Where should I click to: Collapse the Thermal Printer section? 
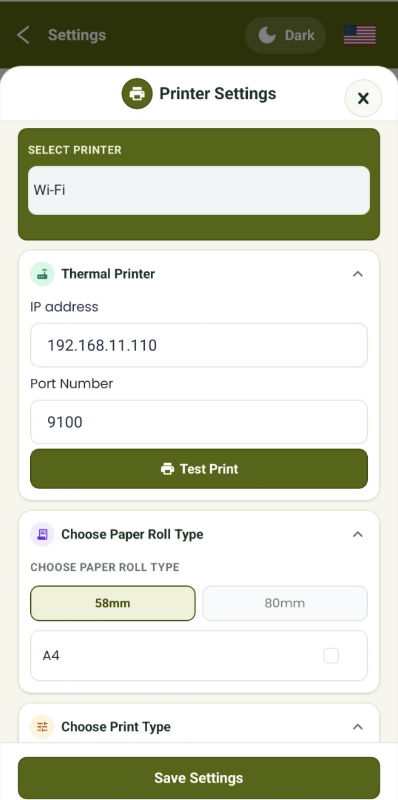tap(358, 274)
